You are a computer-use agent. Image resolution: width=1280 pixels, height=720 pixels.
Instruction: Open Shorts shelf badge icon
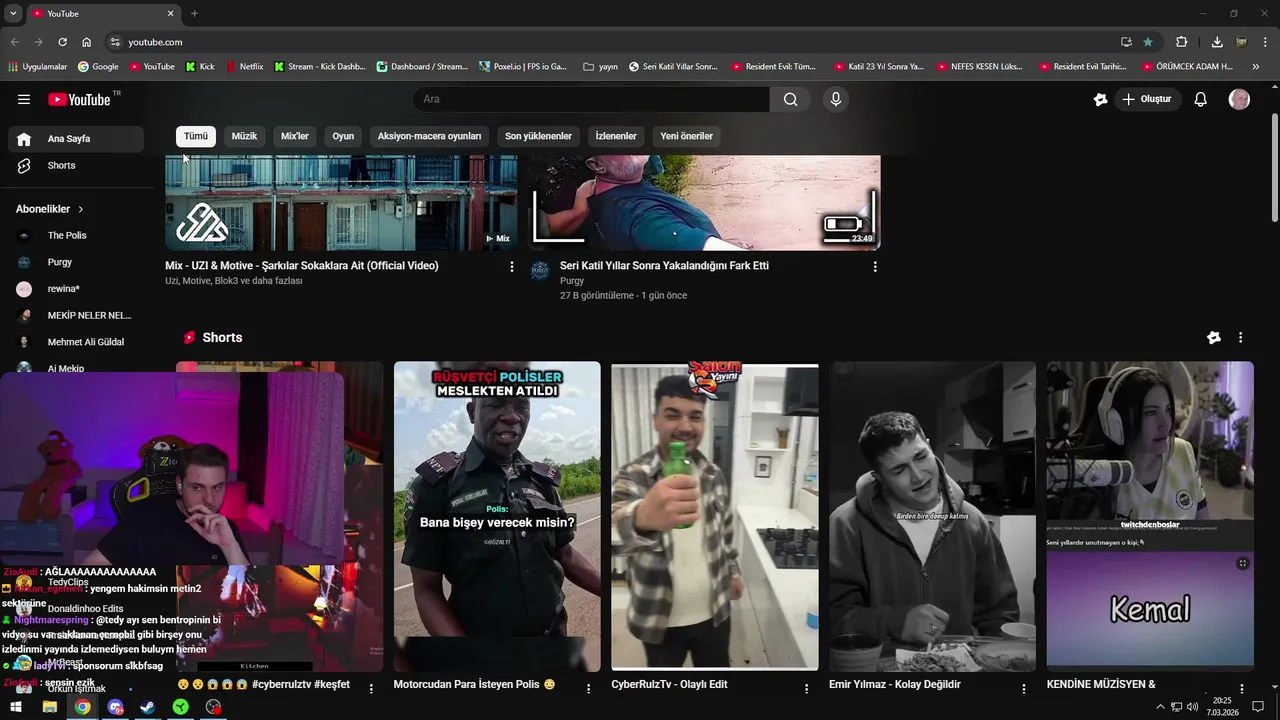pyautogui.click(x=1214, y=338)
